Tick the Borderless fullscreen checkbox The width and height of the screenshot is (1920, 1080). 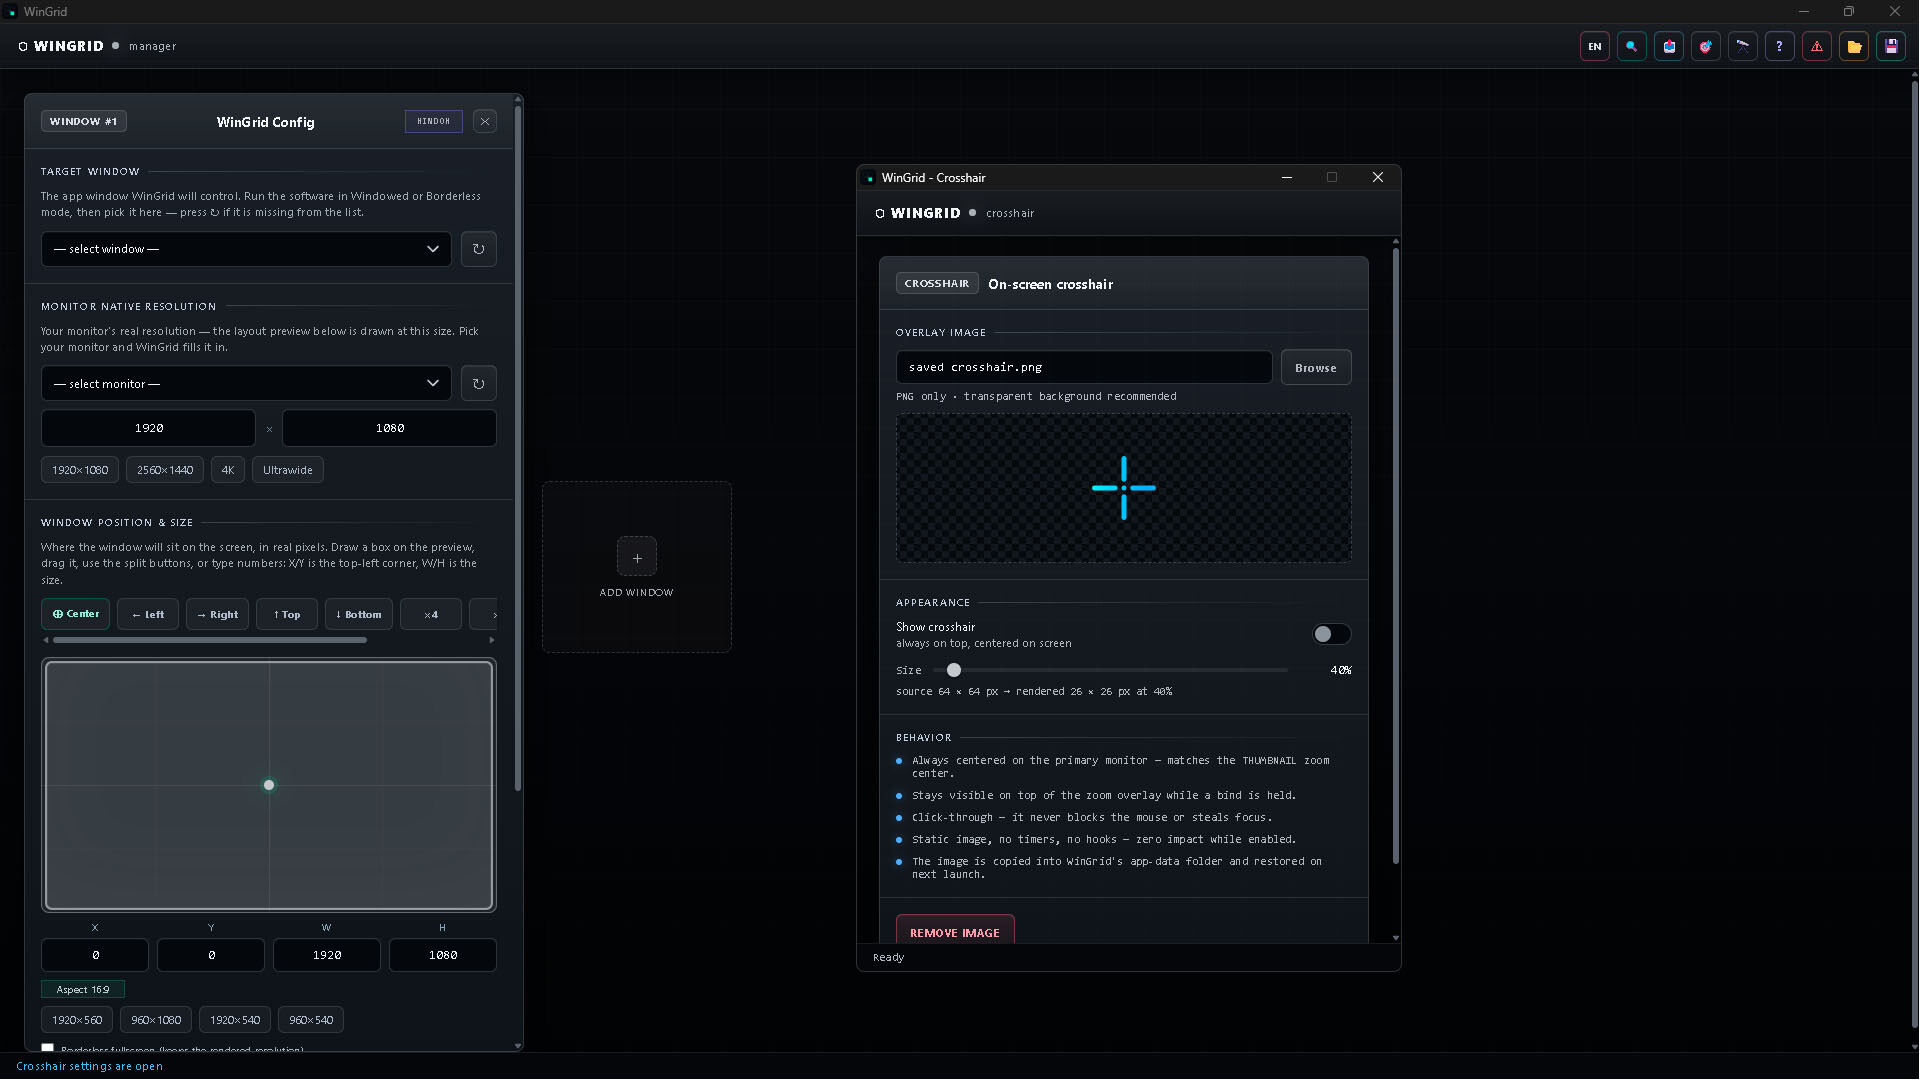click(x=47, y=1048)
